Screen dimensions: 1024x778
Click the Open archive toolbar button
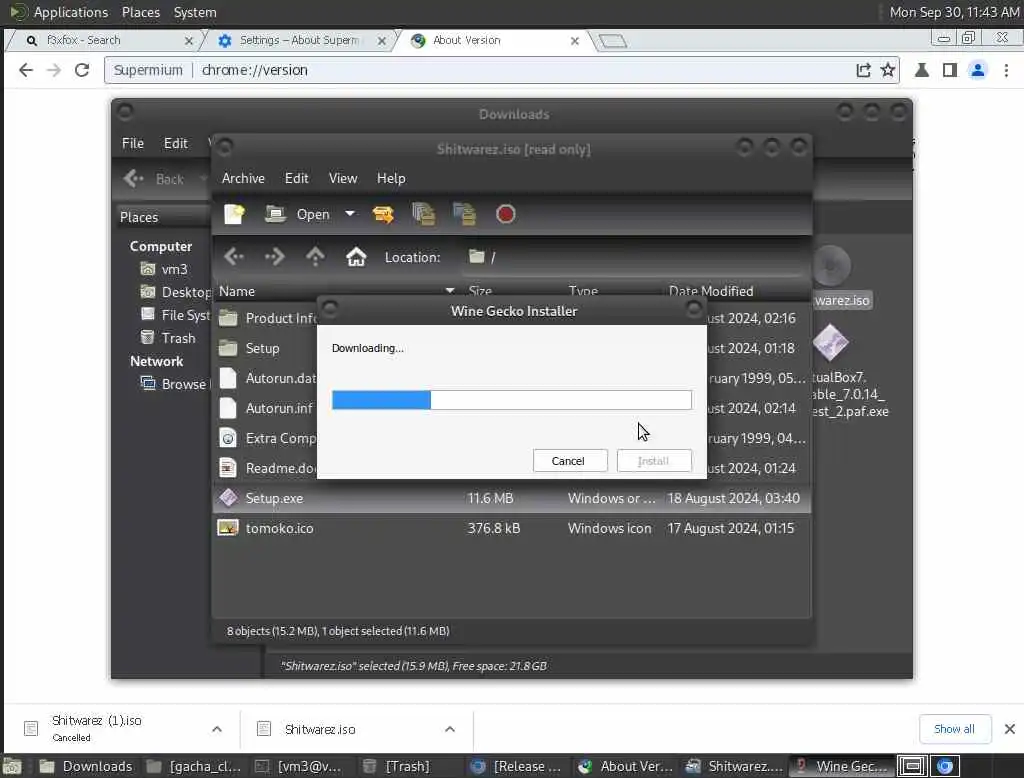298,214
